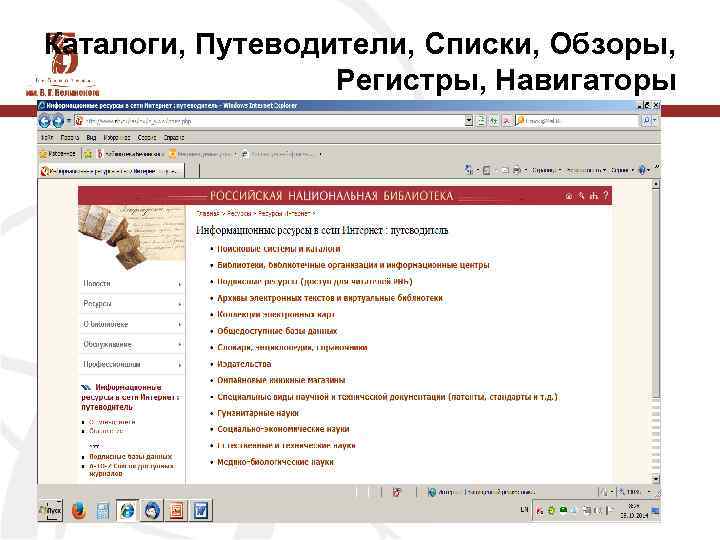
Task: Open the Файл menu
Action: (47, 137)
